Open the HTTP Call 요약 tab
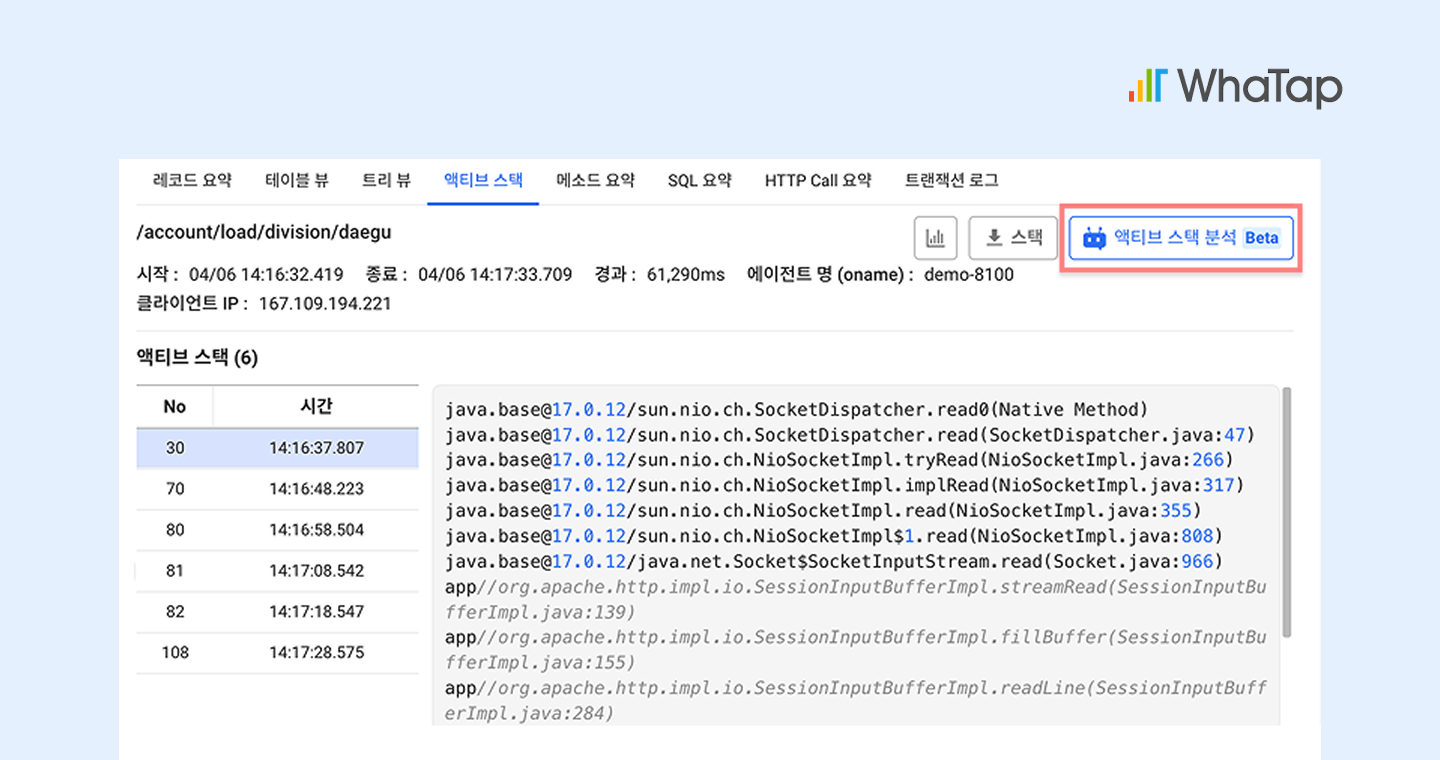1440x760 pixels. 818,180
